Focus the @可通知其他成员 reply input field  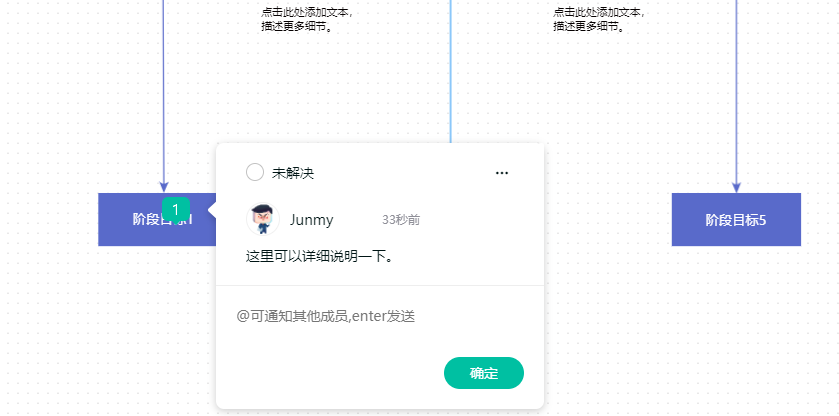coord(379,316)
